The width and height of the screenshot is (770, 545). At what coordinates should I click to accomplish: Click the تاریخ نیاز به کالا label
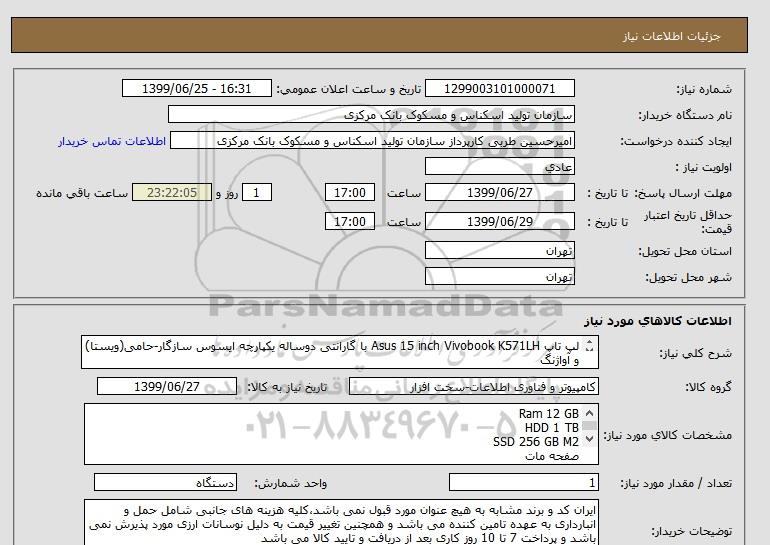(287, 387)
